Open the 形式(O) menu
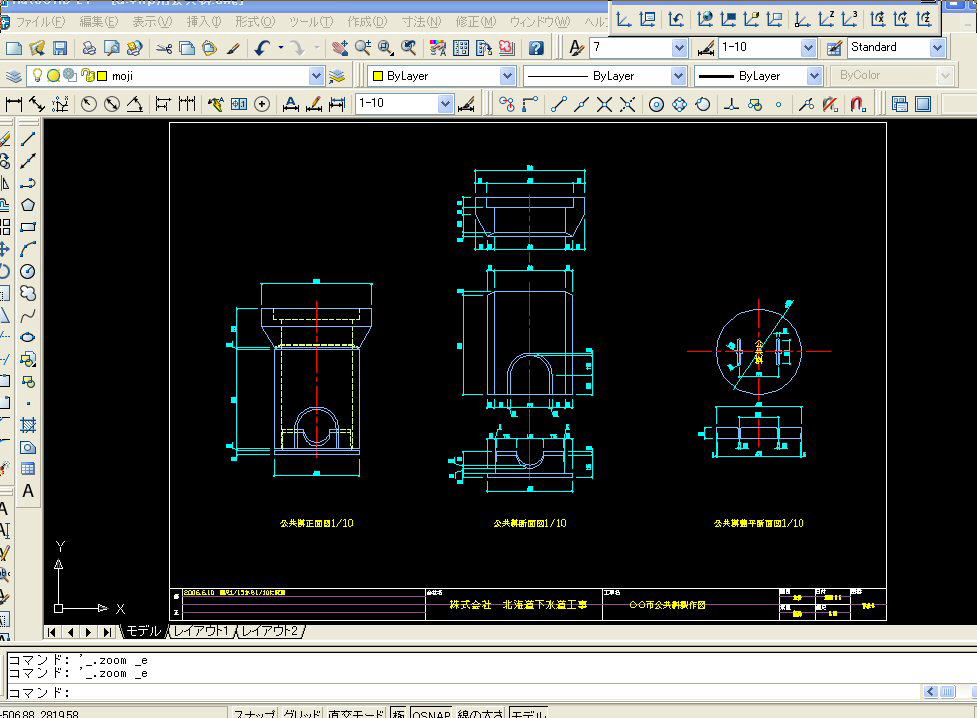Image resolution: width=977 pixels, height=718 pixels. (x=255, y=22)
